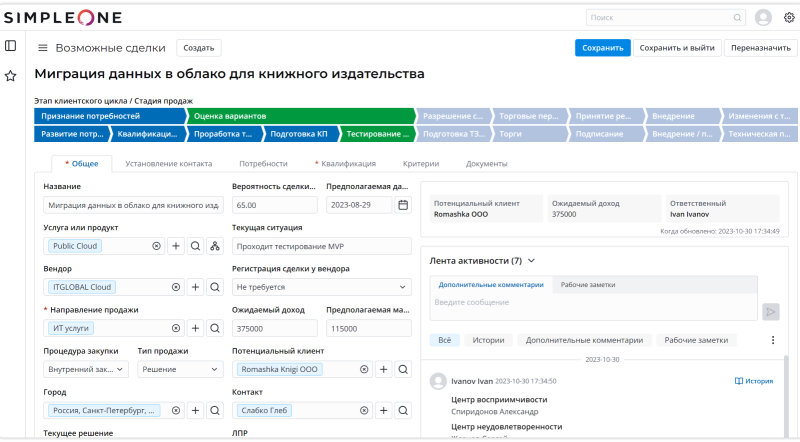The width and height of the screenshot is (800, 442).
Task: Switch to Документы tab
Action: [x=486, y=164]
